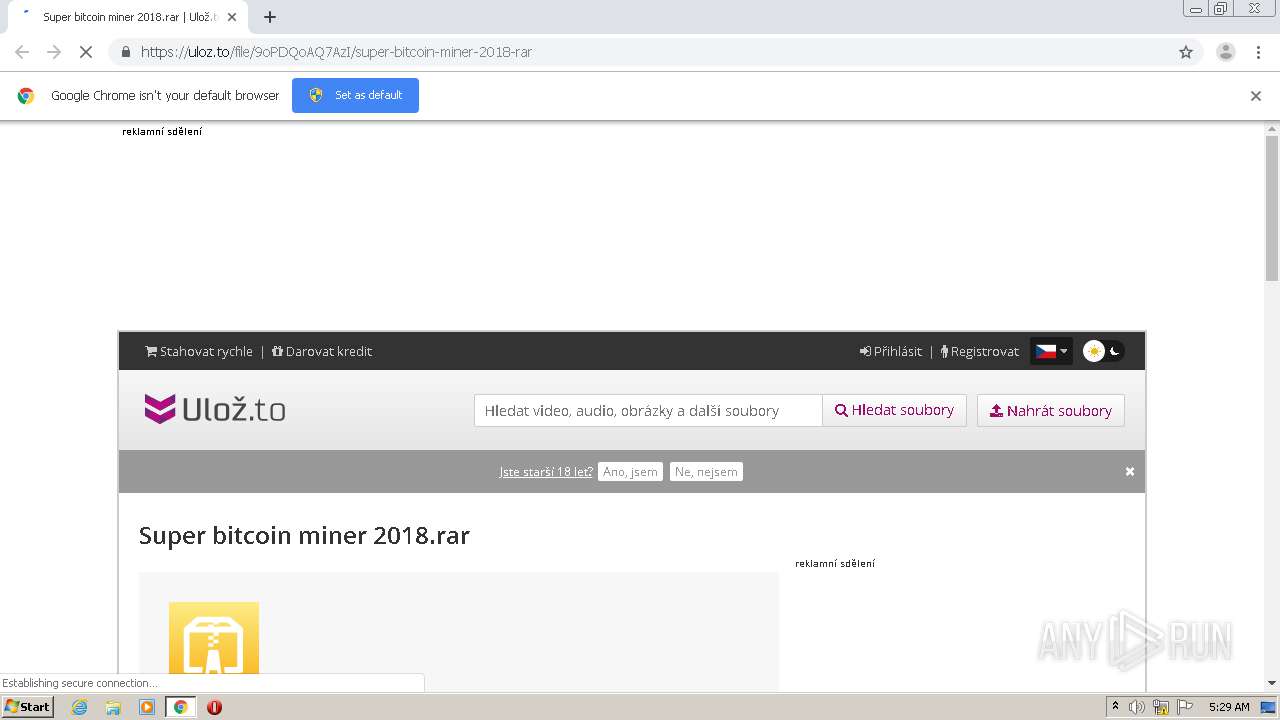Launch Internet Explorer from taskbar

[80, 707]
